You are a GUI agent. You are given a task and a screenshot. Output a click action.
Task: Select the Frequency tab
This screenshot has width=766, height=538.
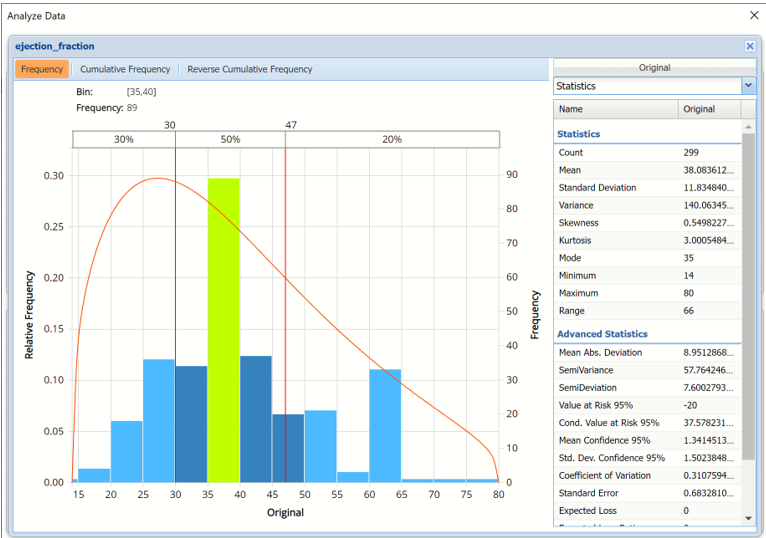coord(42,69)
